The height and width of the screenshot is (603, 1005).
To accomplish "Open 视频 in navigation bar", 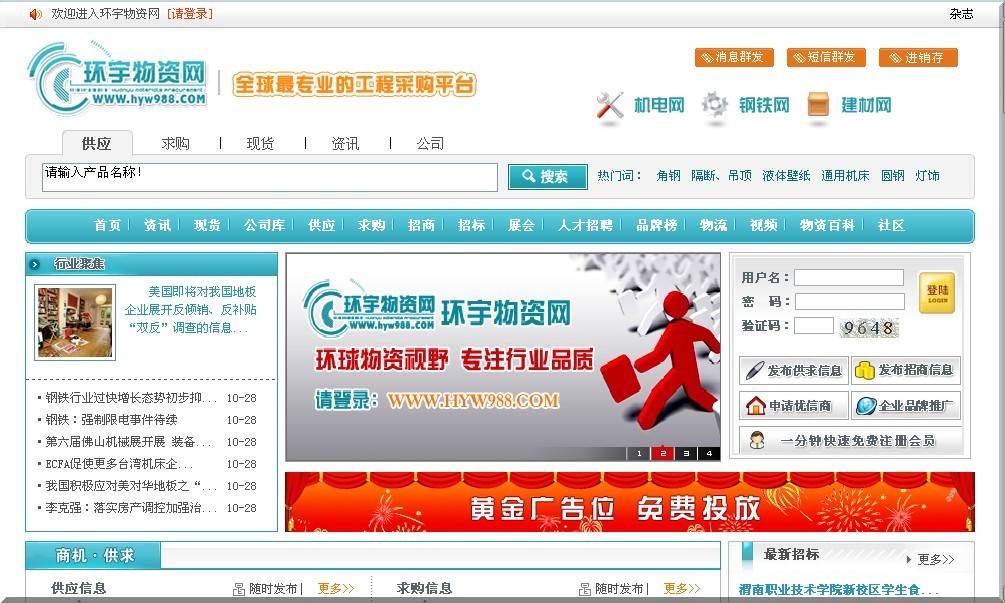I will coord(763,225).
